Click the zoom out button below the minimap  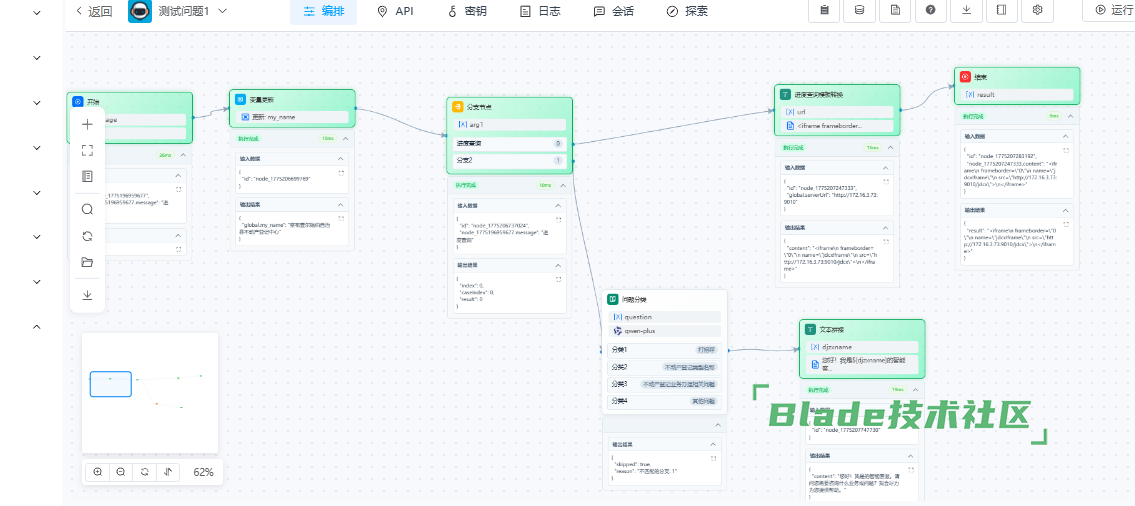point(121,471)
